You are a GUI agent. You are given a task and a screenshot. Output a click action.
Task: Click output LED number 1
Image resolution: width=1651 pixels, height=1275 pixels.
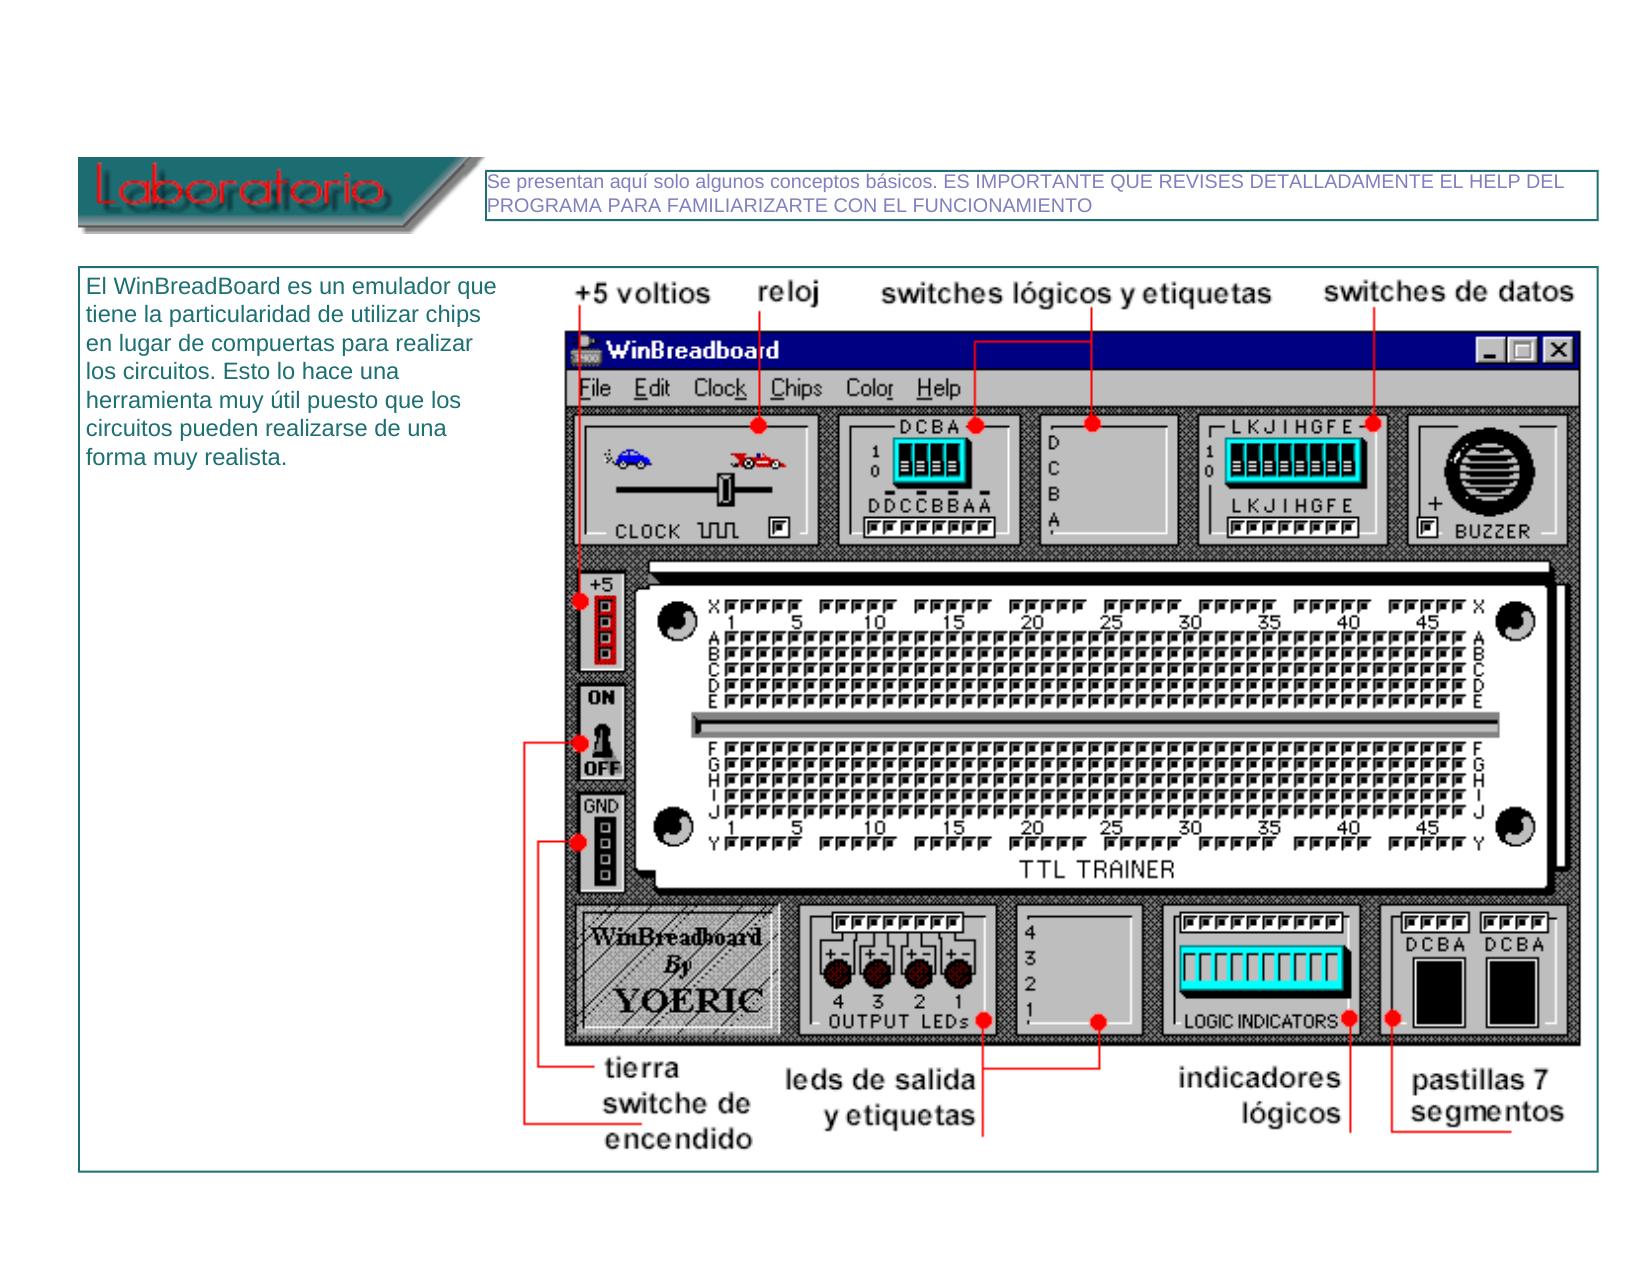pyautogui.click(x=958, y=973)
